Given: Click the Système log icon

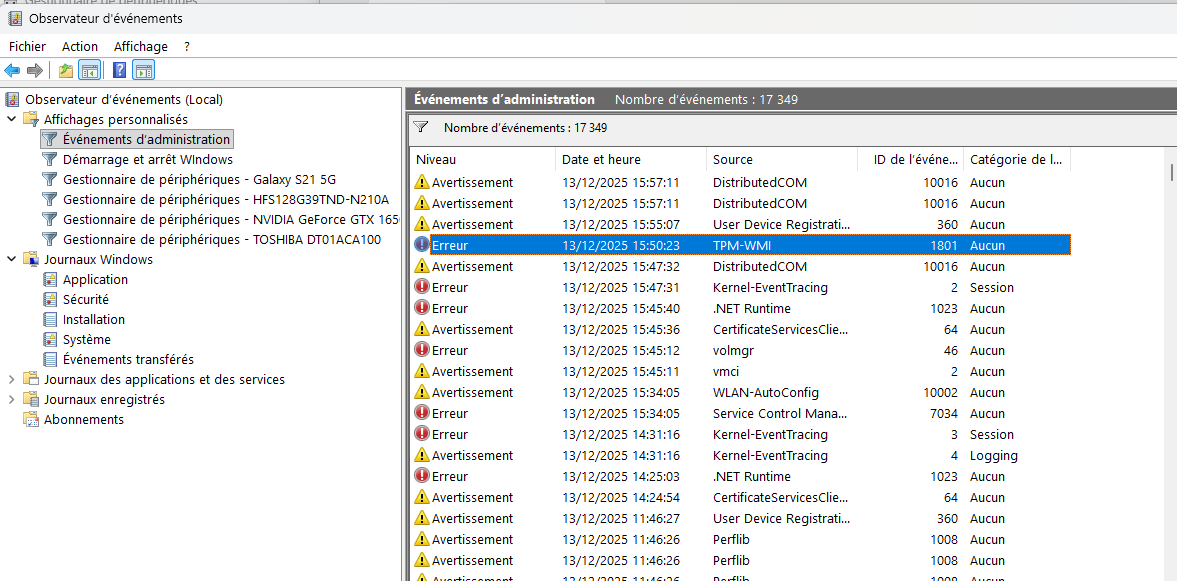Looking at the screenshot, I should [x=50, y=339].
